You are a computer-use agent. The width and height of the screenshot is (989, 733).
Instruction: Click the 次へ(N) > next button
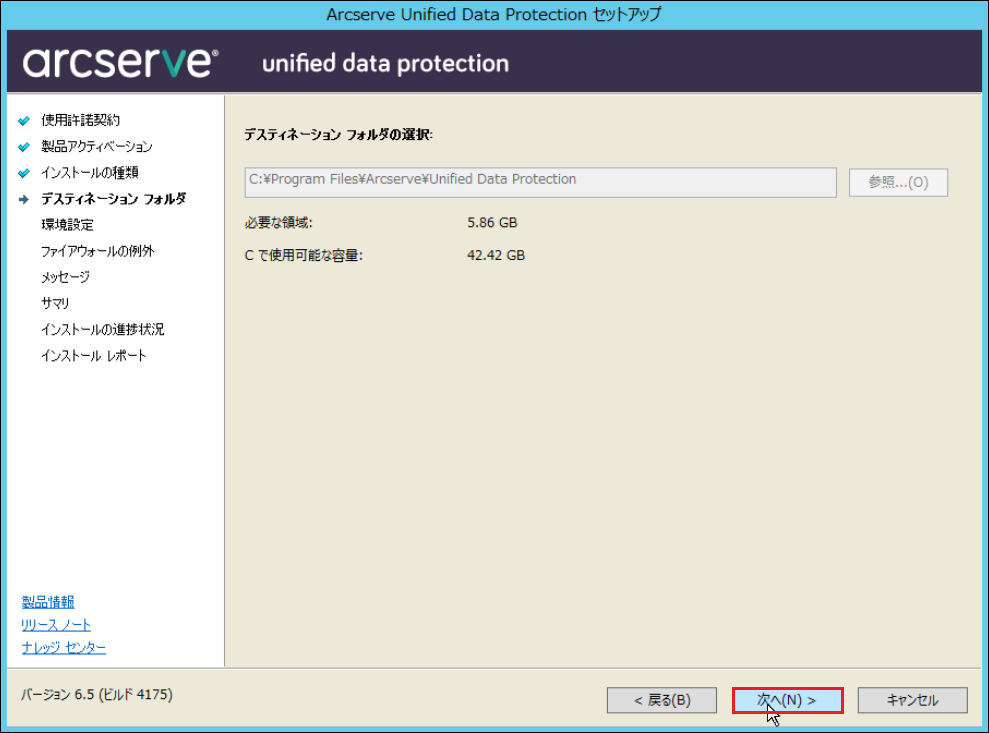[787, 700]
